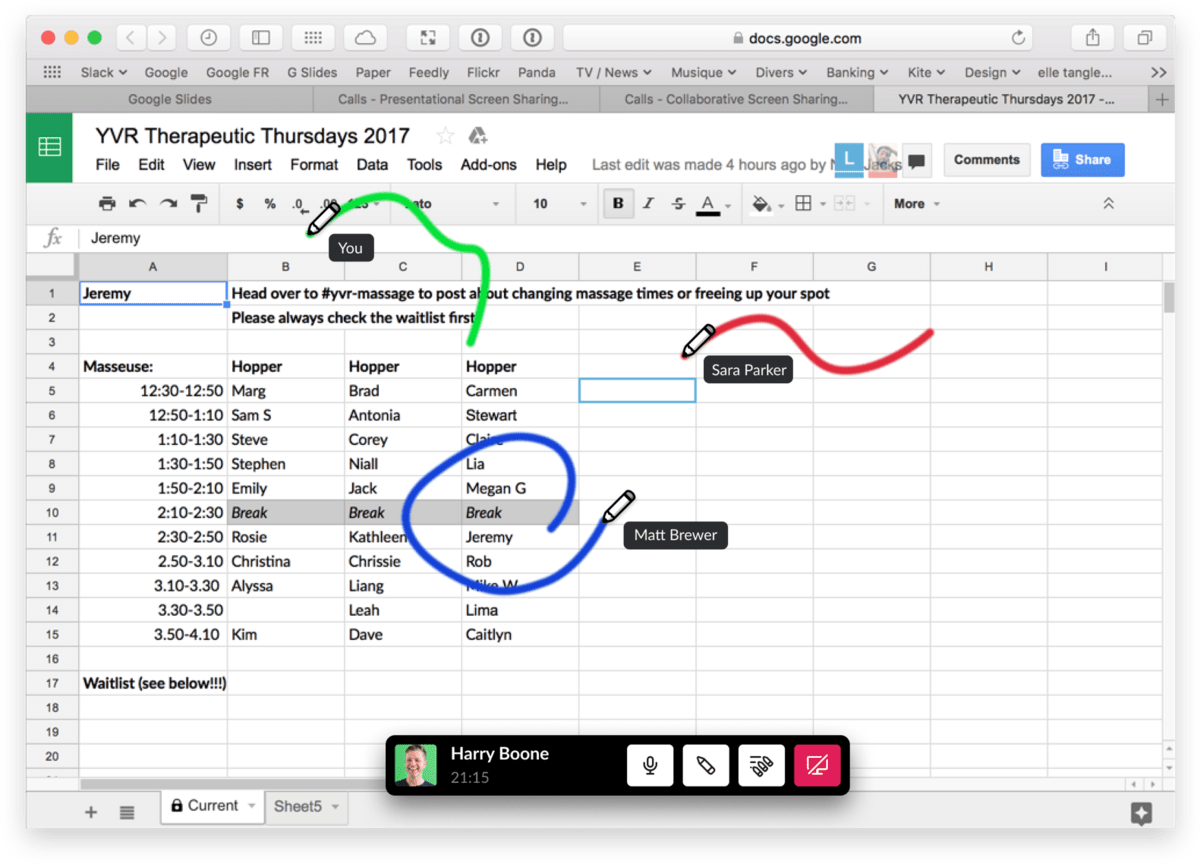
Task: Switch to the Sheet5 tab
Action: [297, 806]
